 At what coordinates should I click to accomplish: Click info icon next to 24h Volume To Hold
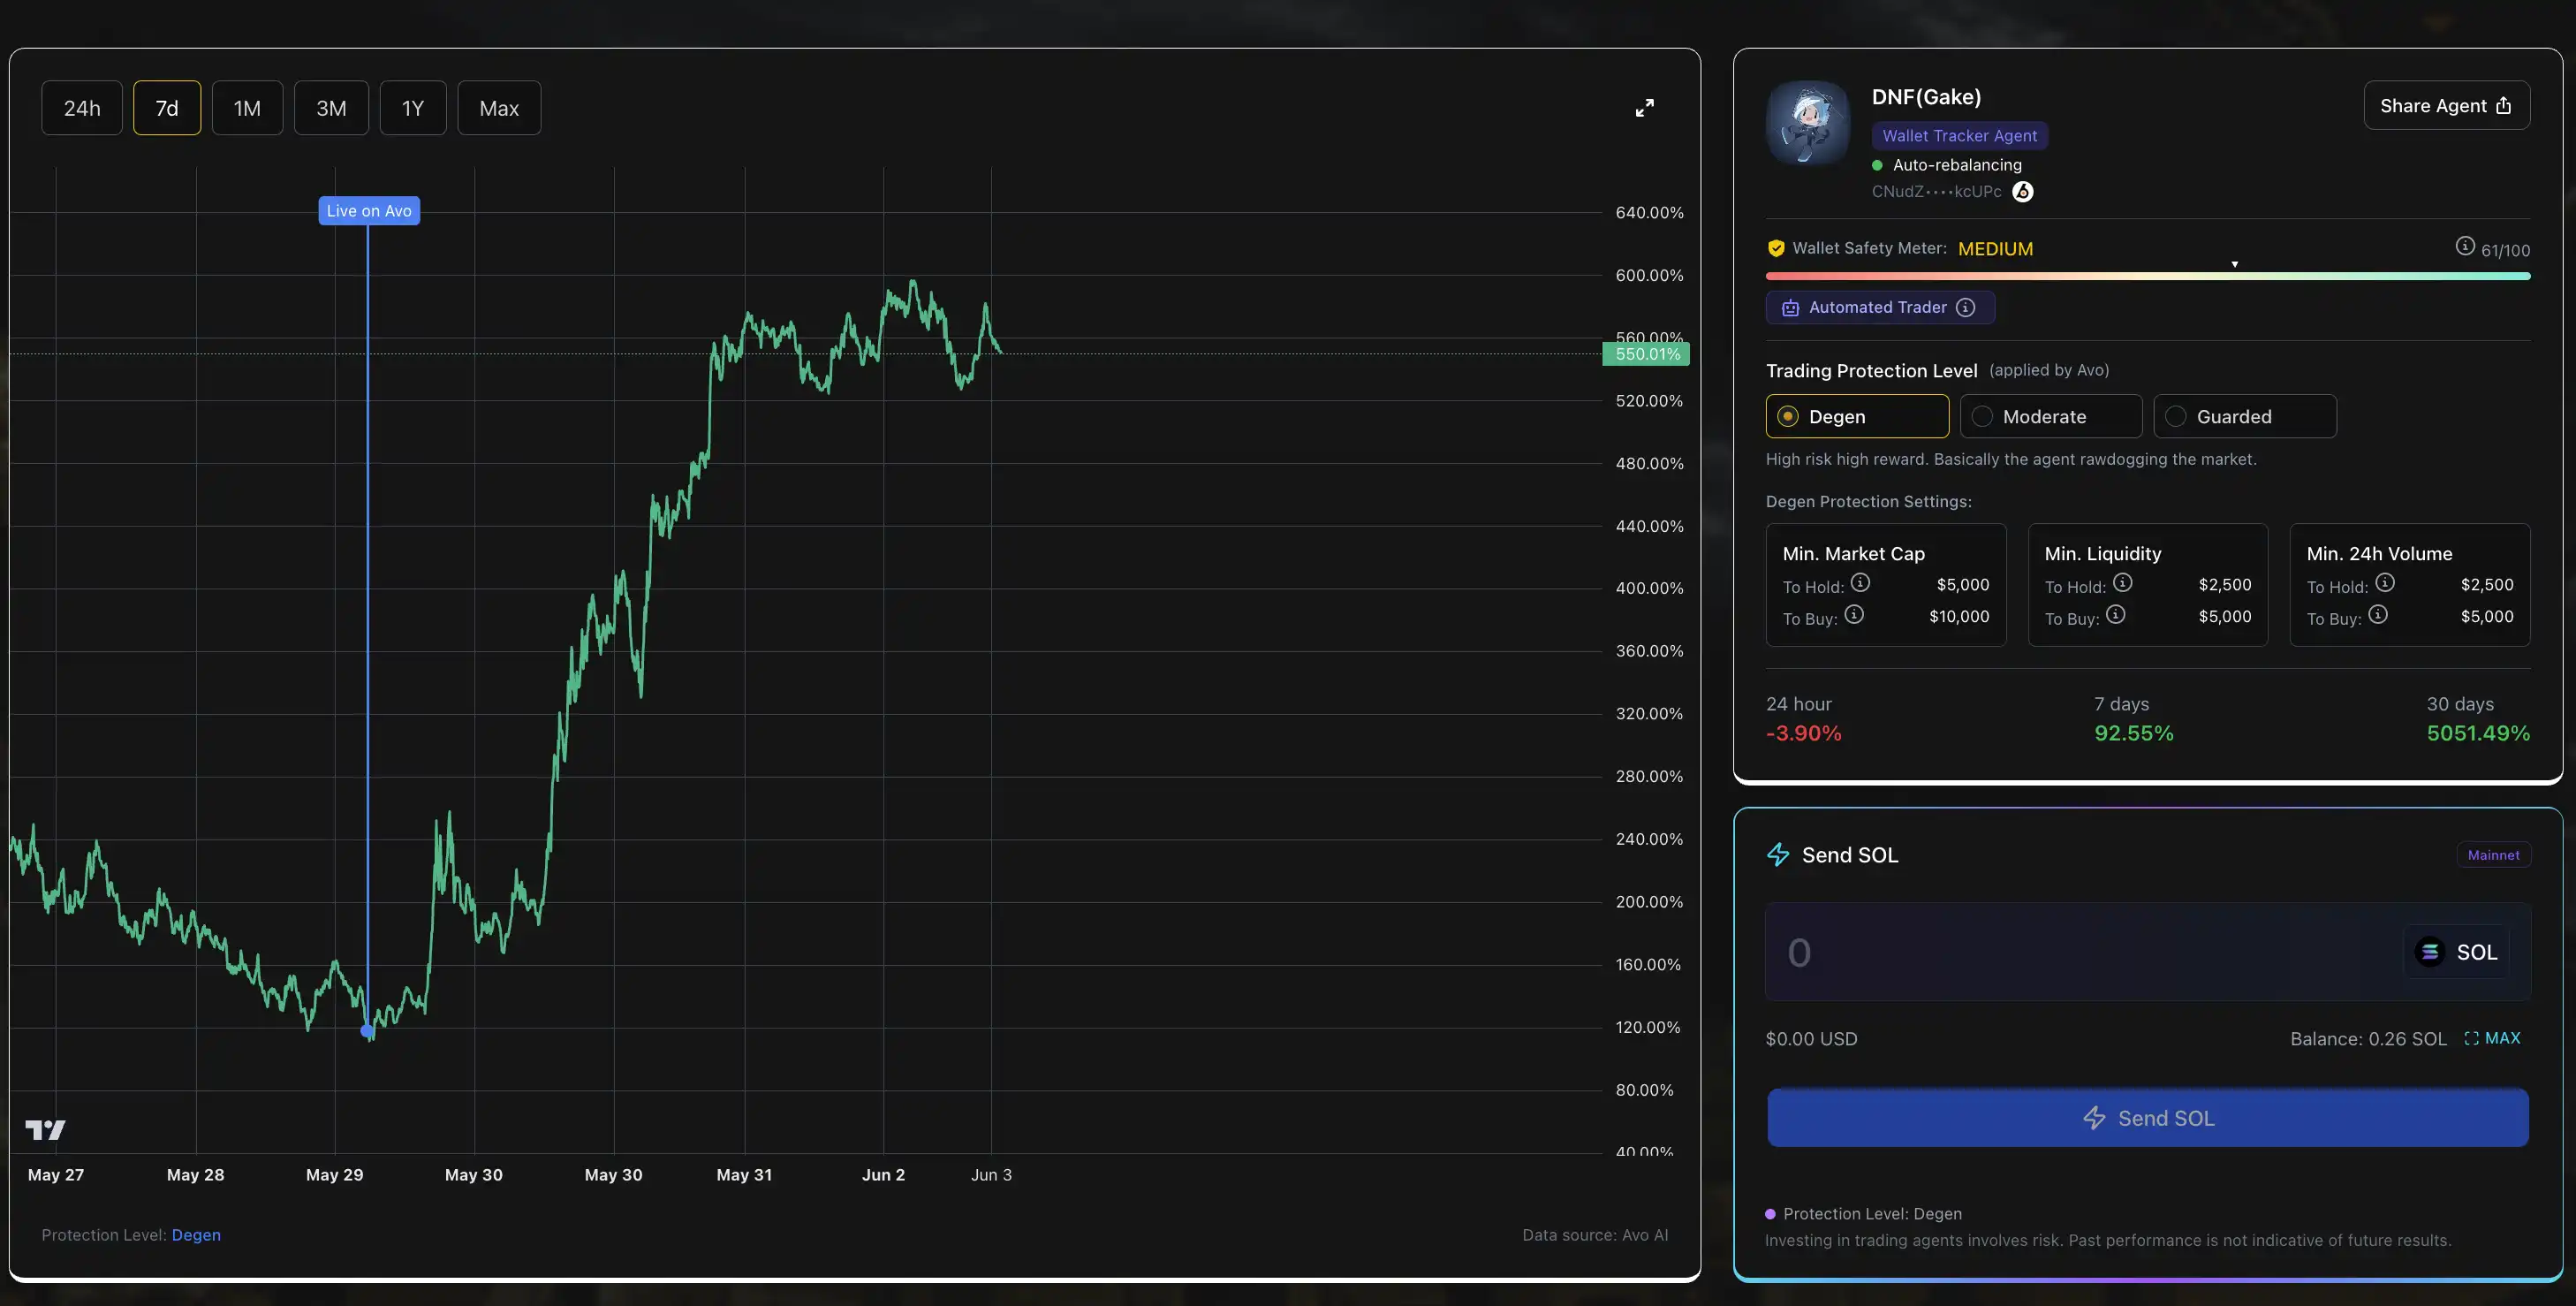[x=2384, y=583]
